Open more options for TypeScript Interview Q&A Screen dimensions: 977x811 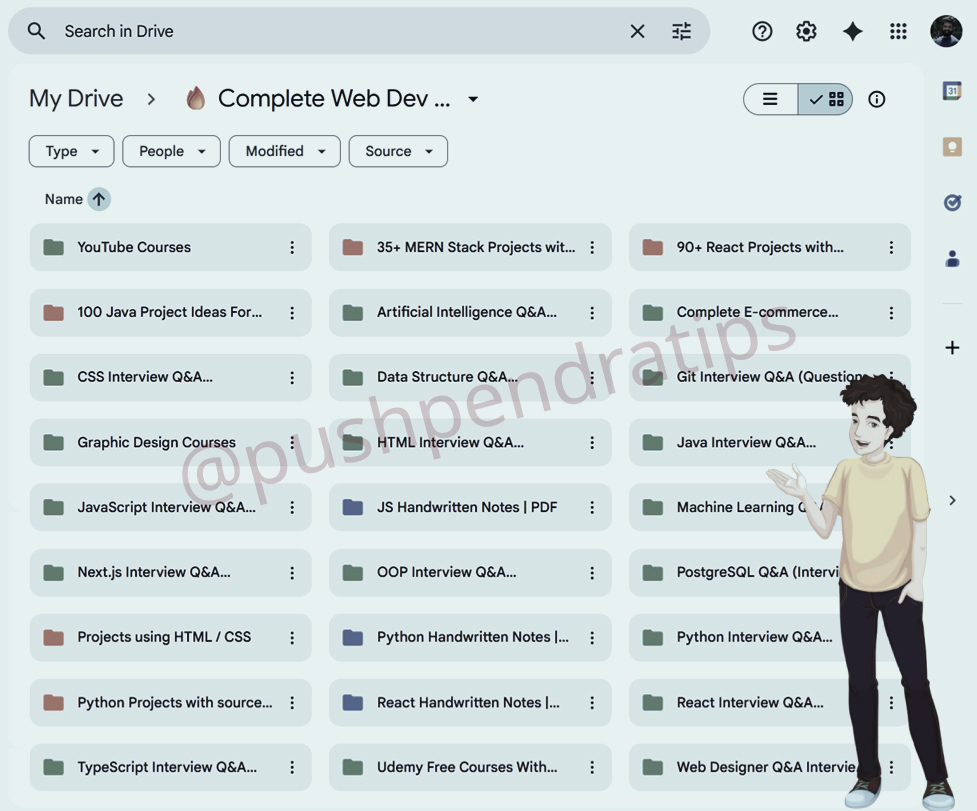coord(292,767)
